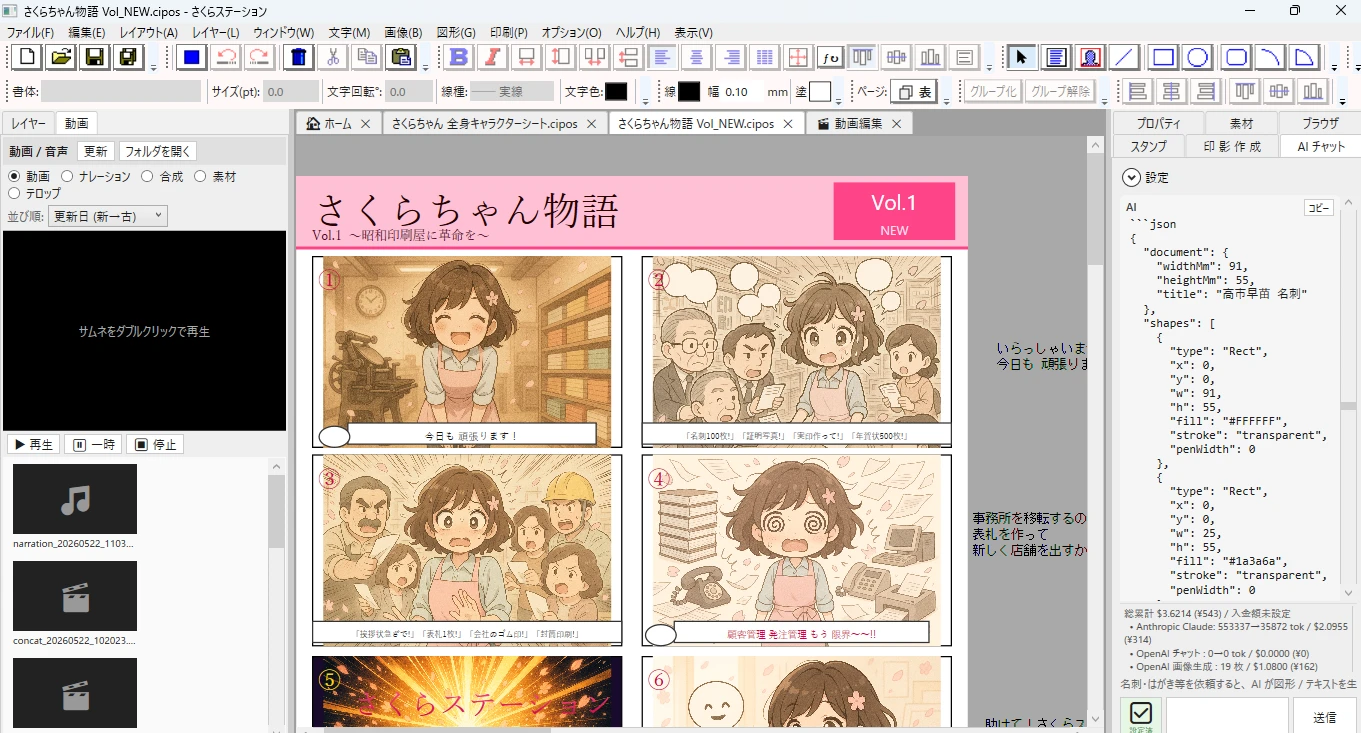This screenshot has height=733, width=1361.
Task: Open the 線 black line color swatch
Action: coord(689,92)
